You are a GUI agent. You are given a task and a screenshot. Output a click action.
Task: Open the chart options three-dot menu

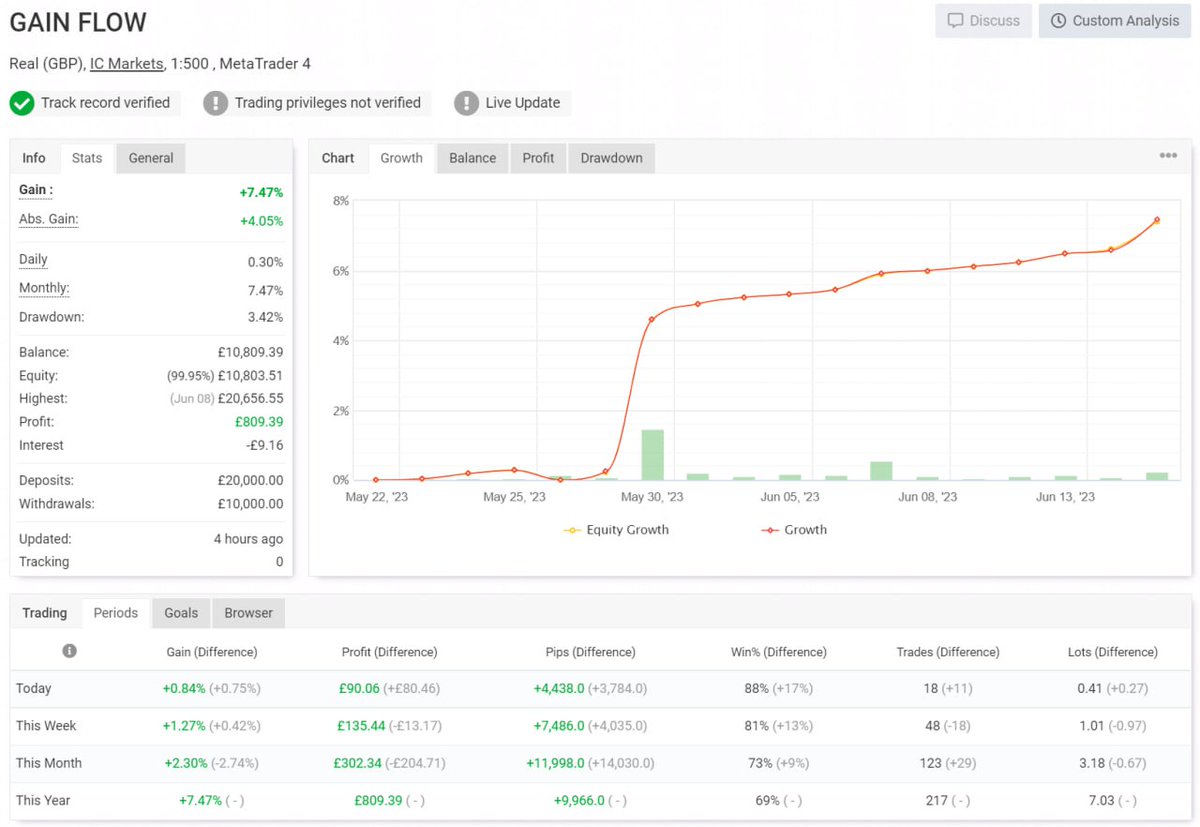coord(1168,156)
